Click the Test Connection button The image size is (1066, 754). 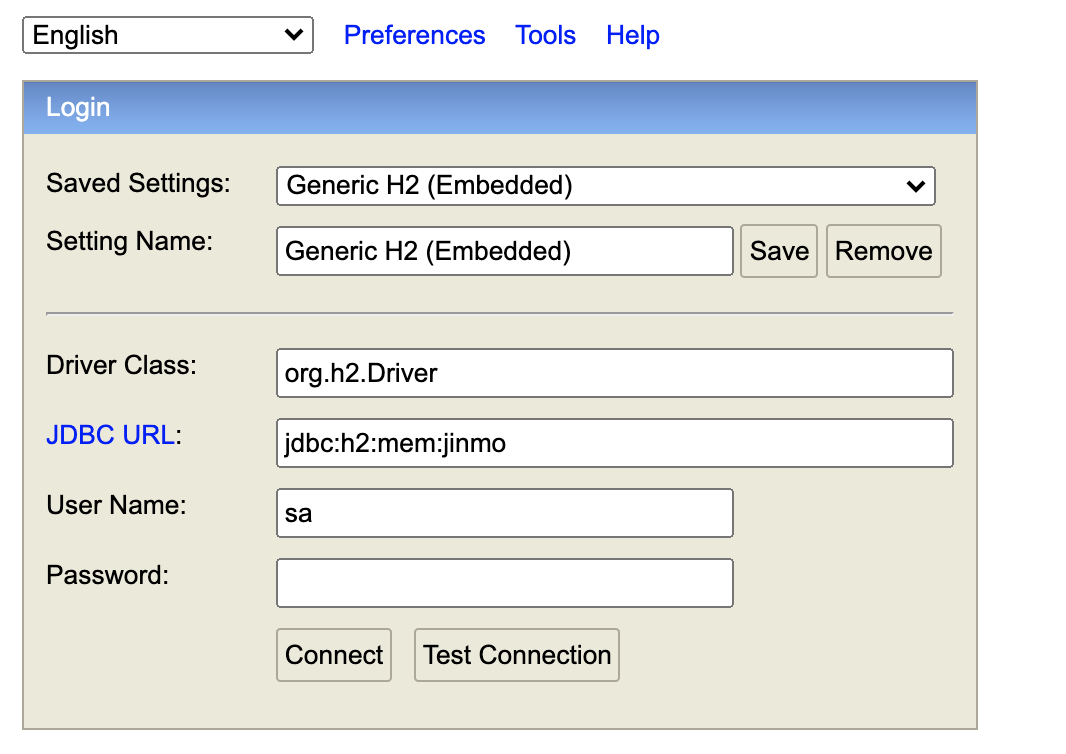(x=517, y=655)
